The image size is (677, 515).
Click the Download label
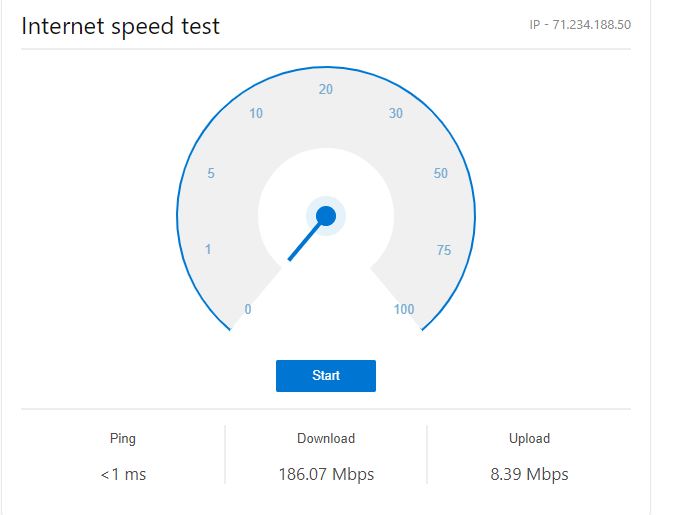point(326,438)
